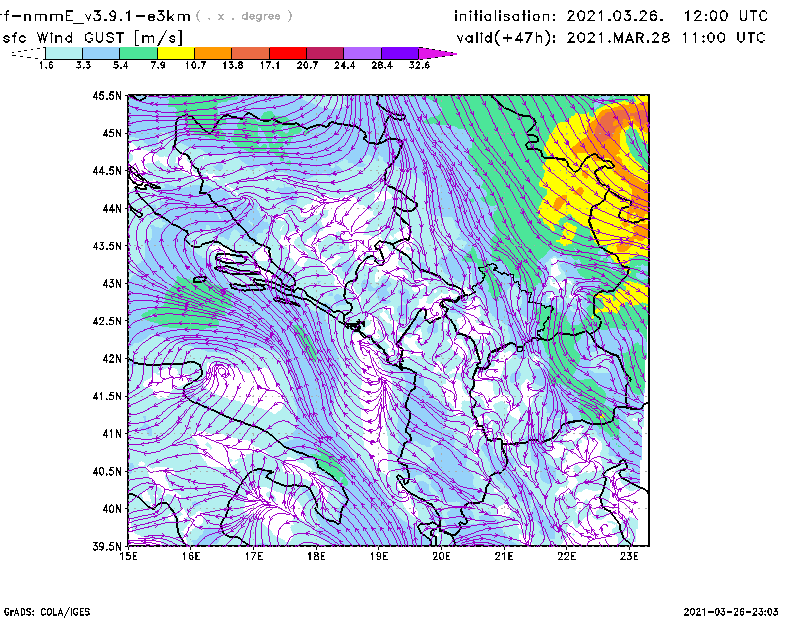Click the latitude label 42N
The height and width of the screenshot is (618, 800).
point(112,359)
